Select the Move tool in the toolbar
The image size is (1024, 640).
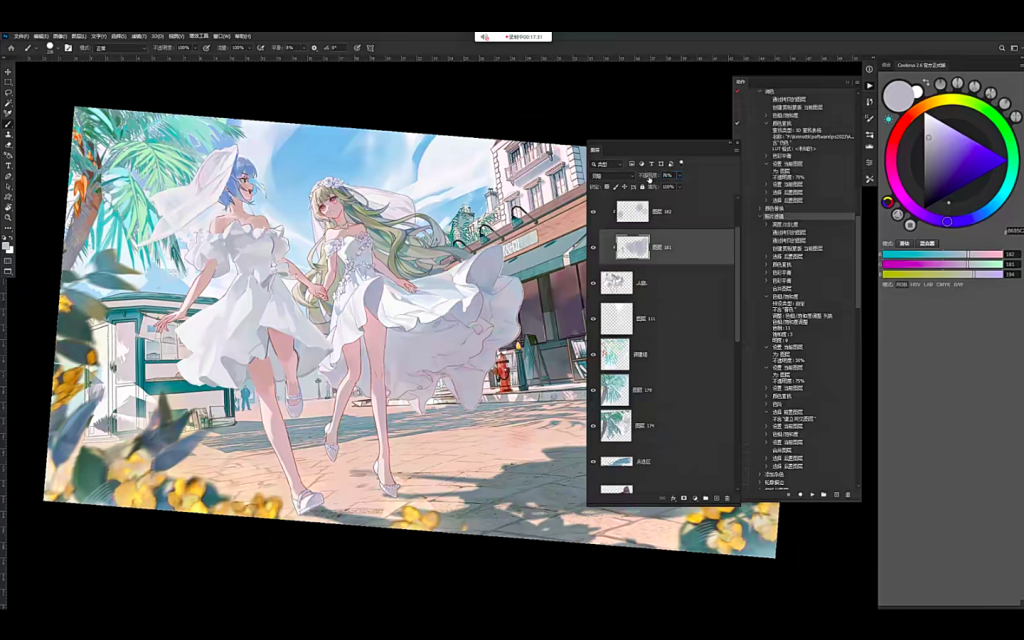pos(7,70)
